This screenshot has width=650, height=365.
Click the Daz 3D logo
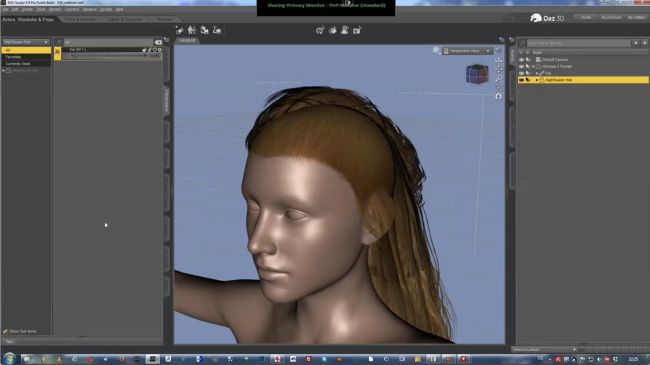point(547,18)
